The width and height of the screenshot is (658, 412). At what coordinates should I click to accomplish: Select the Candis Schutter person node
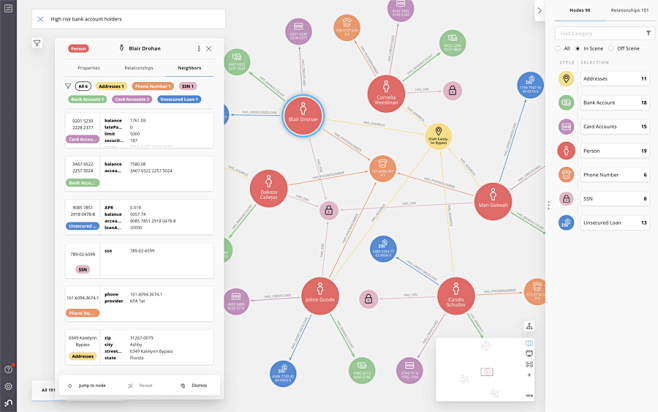456,296
